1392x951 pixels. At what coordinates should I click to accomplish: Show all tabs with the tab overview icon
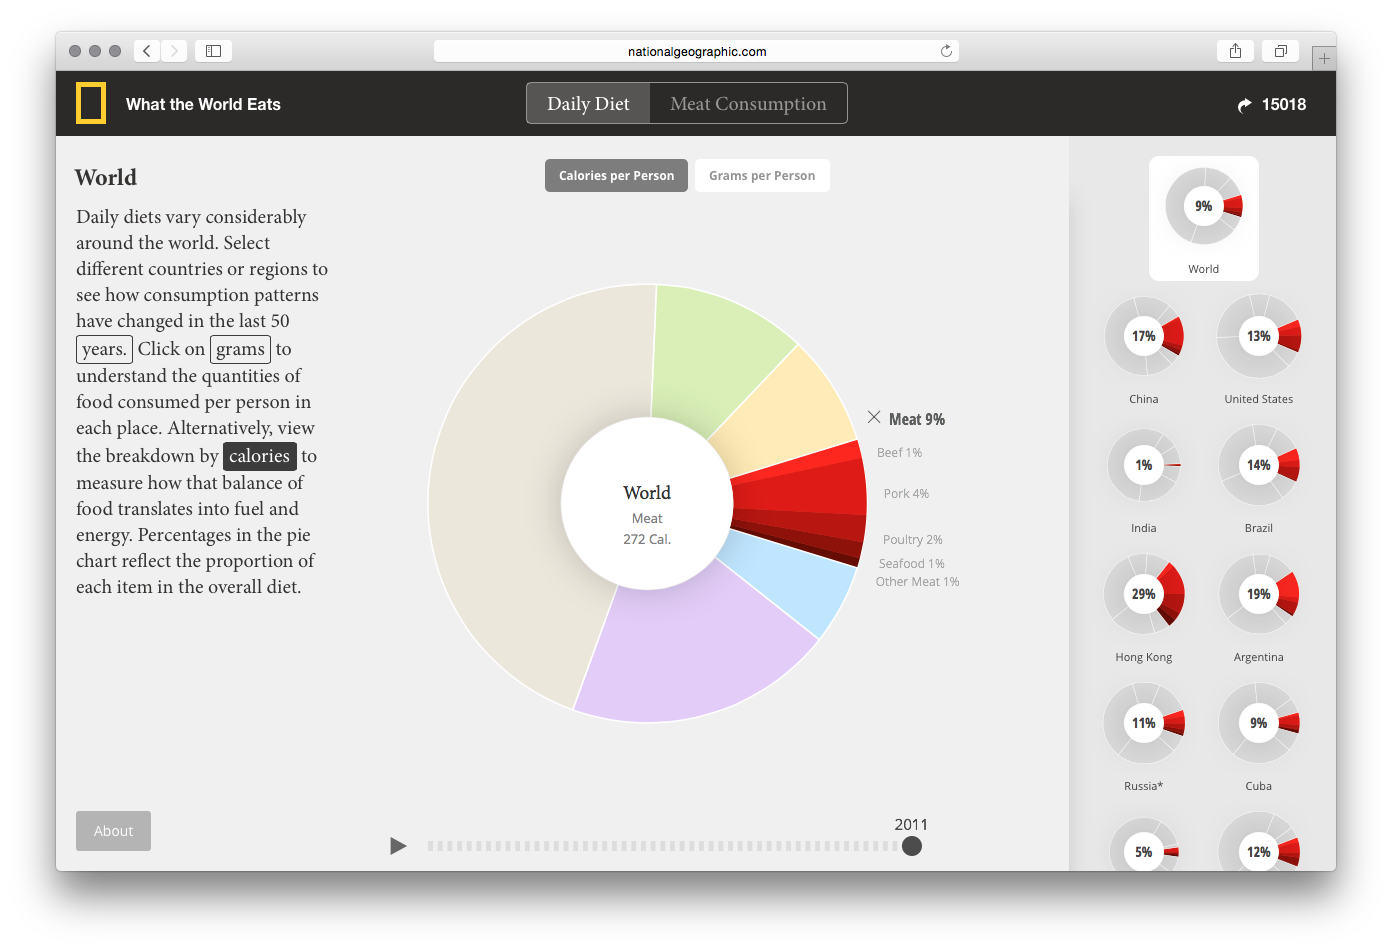pyautogui.click(x=1280, y=51)
